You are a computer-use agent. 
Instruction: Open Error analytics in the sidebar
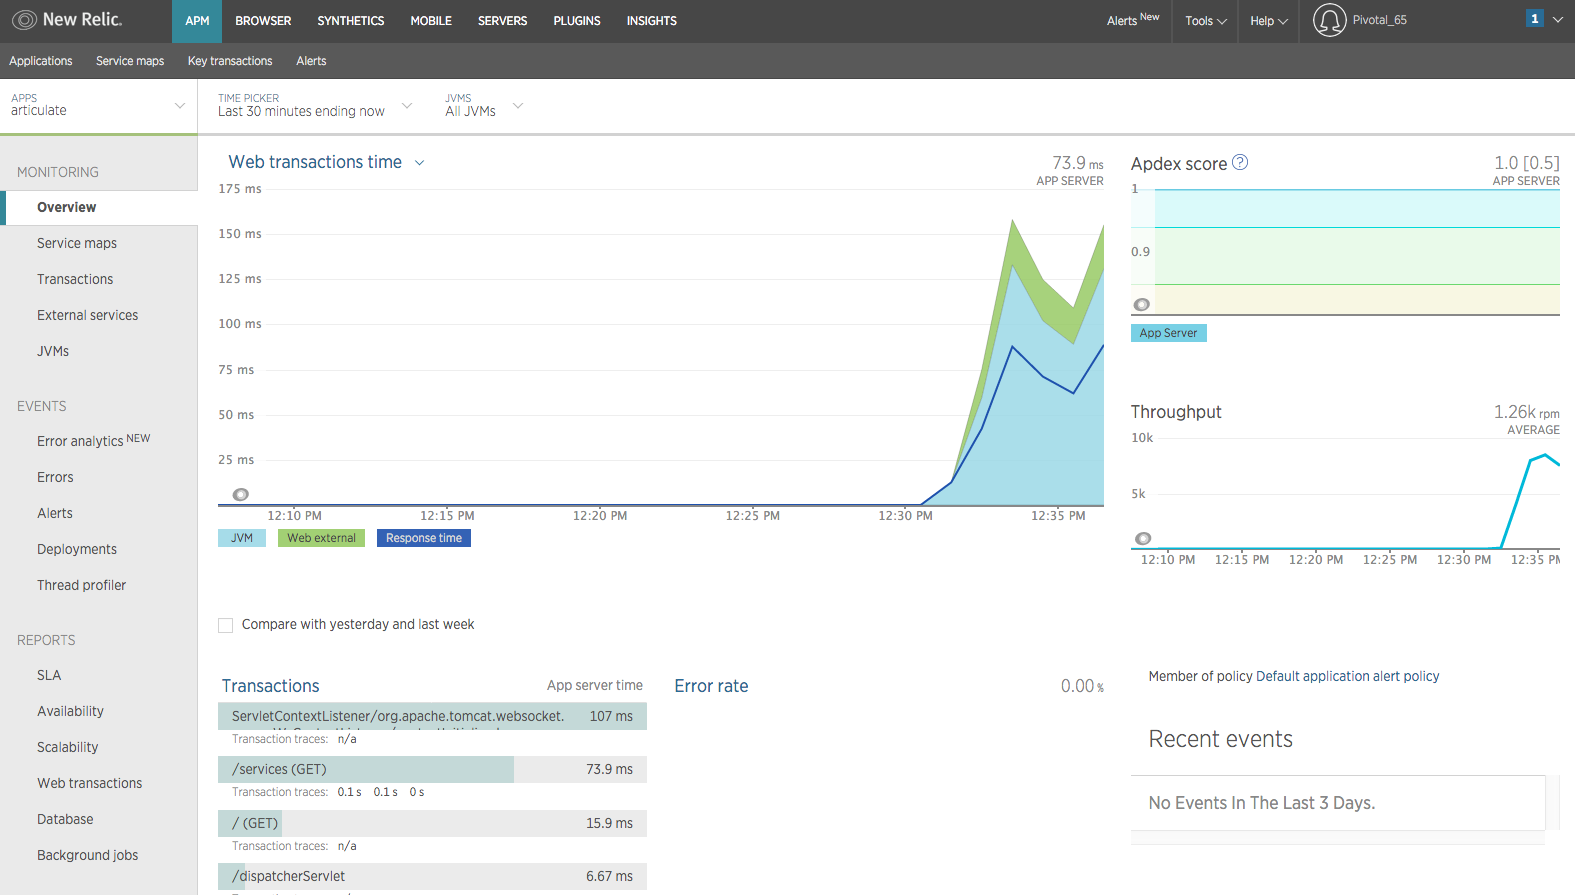(x=94, y=440)
